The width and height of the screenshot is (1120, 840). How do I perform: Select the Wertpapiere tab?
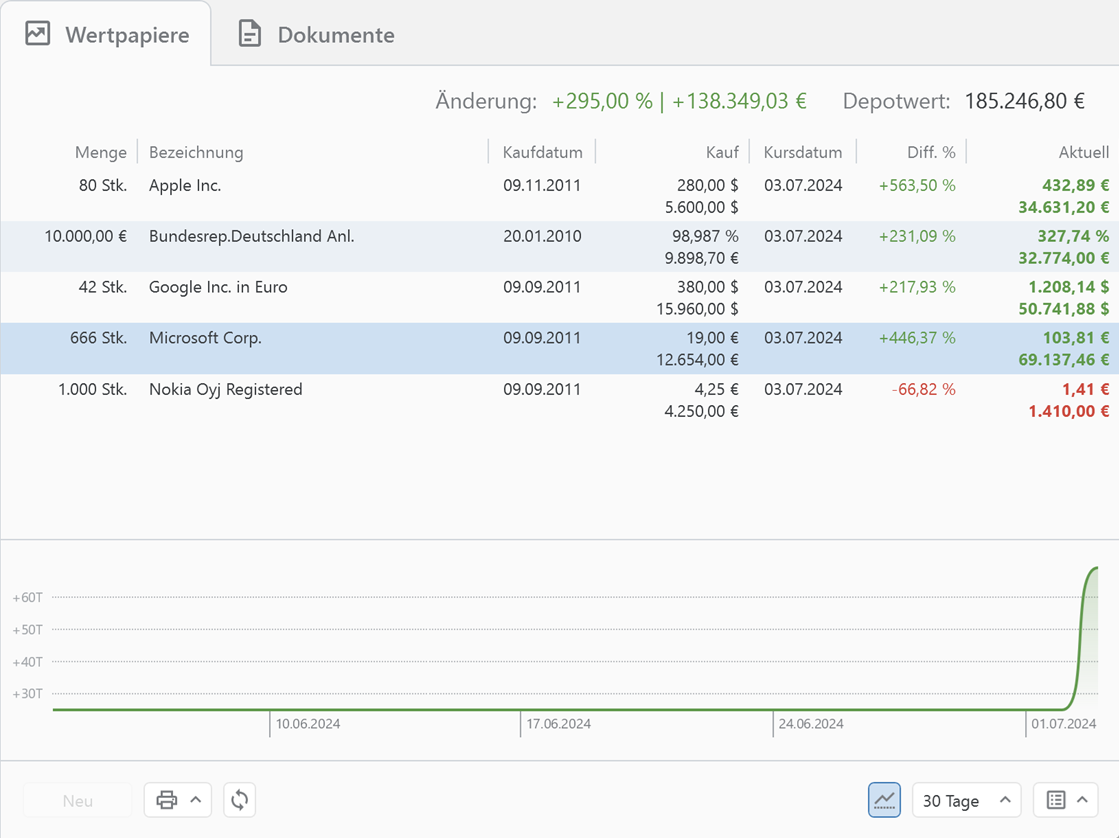(x=107, y=35)
